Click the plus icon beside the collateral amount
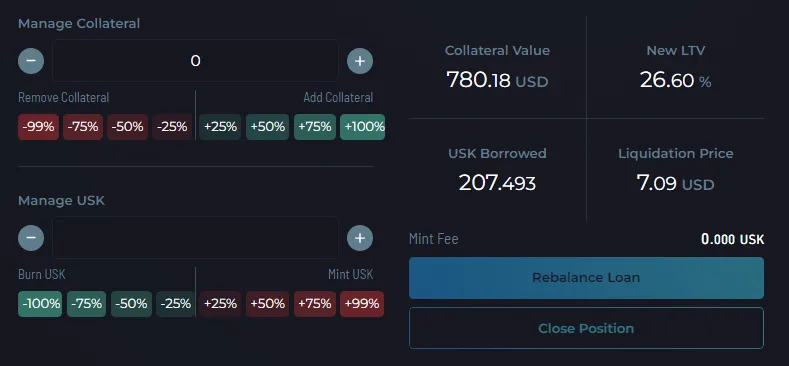 tap(360, 61)
